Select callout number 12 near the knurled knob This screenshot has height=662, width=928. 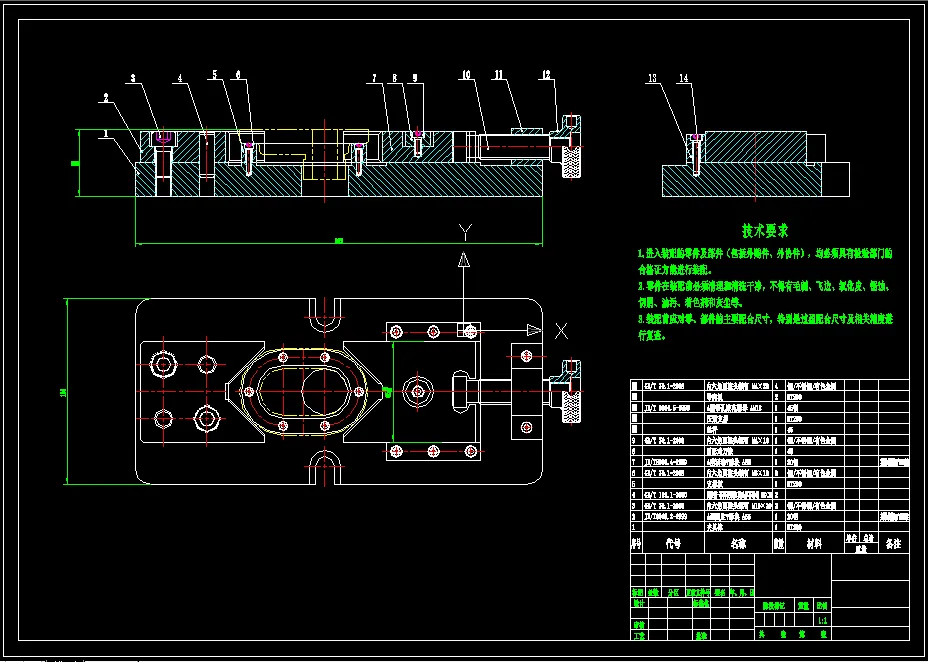coord(546,75)
